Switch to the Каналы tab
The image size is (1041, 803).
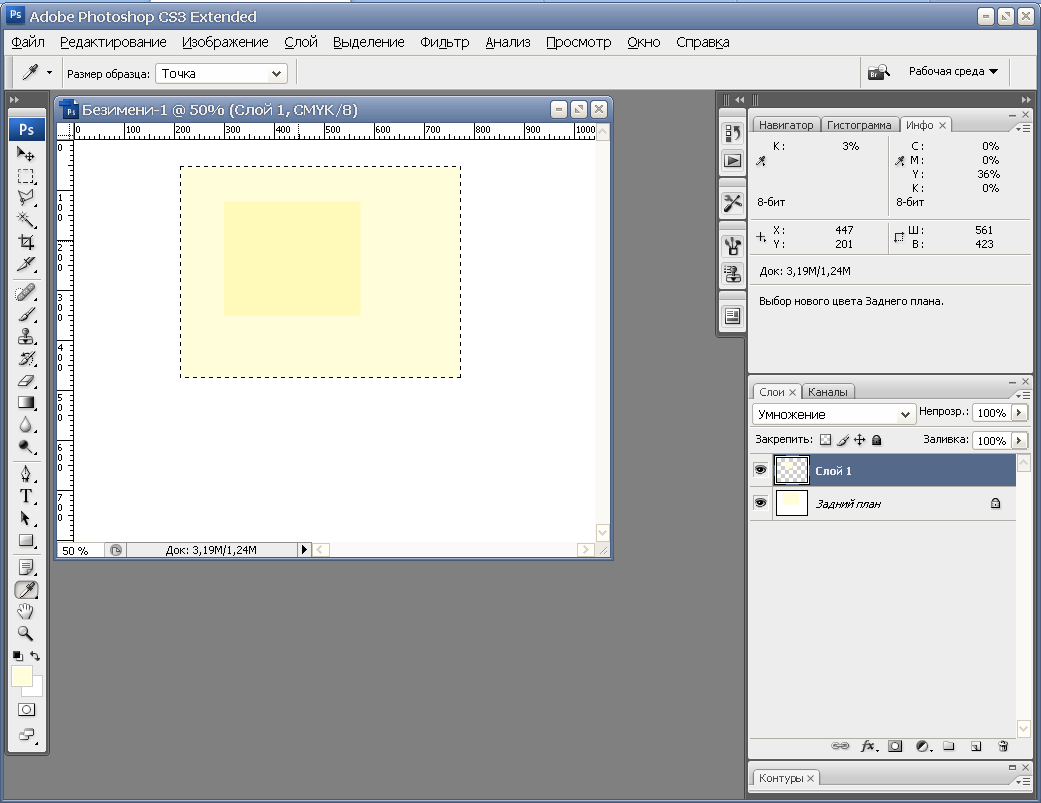[x=827, y=392]
